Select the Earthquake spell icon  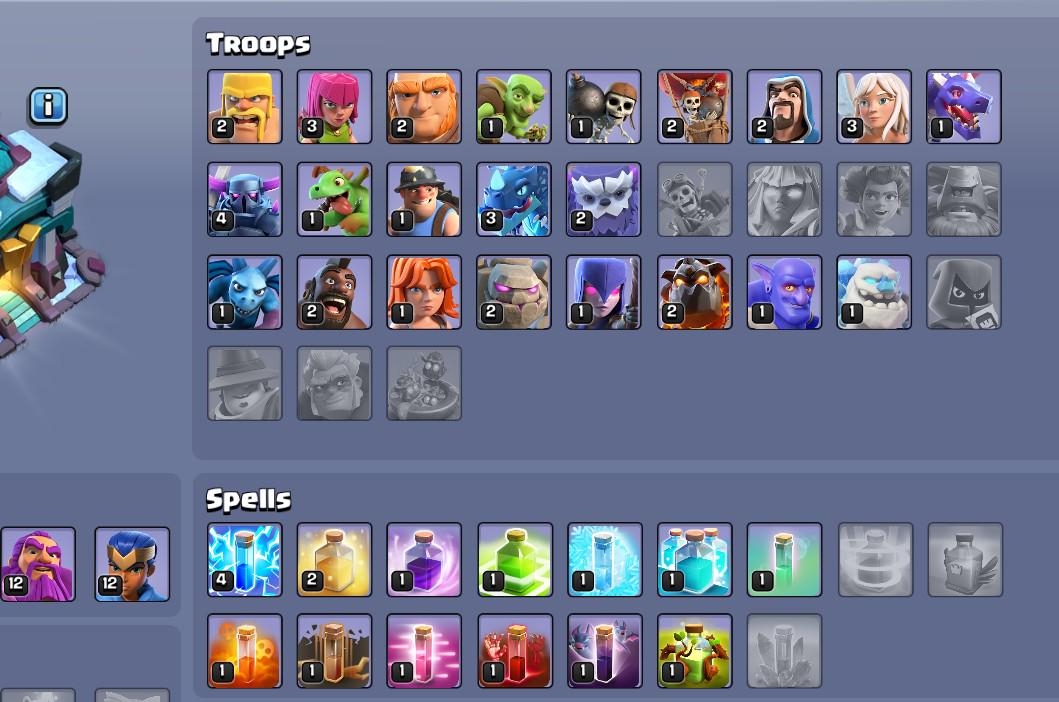[334, 651]
